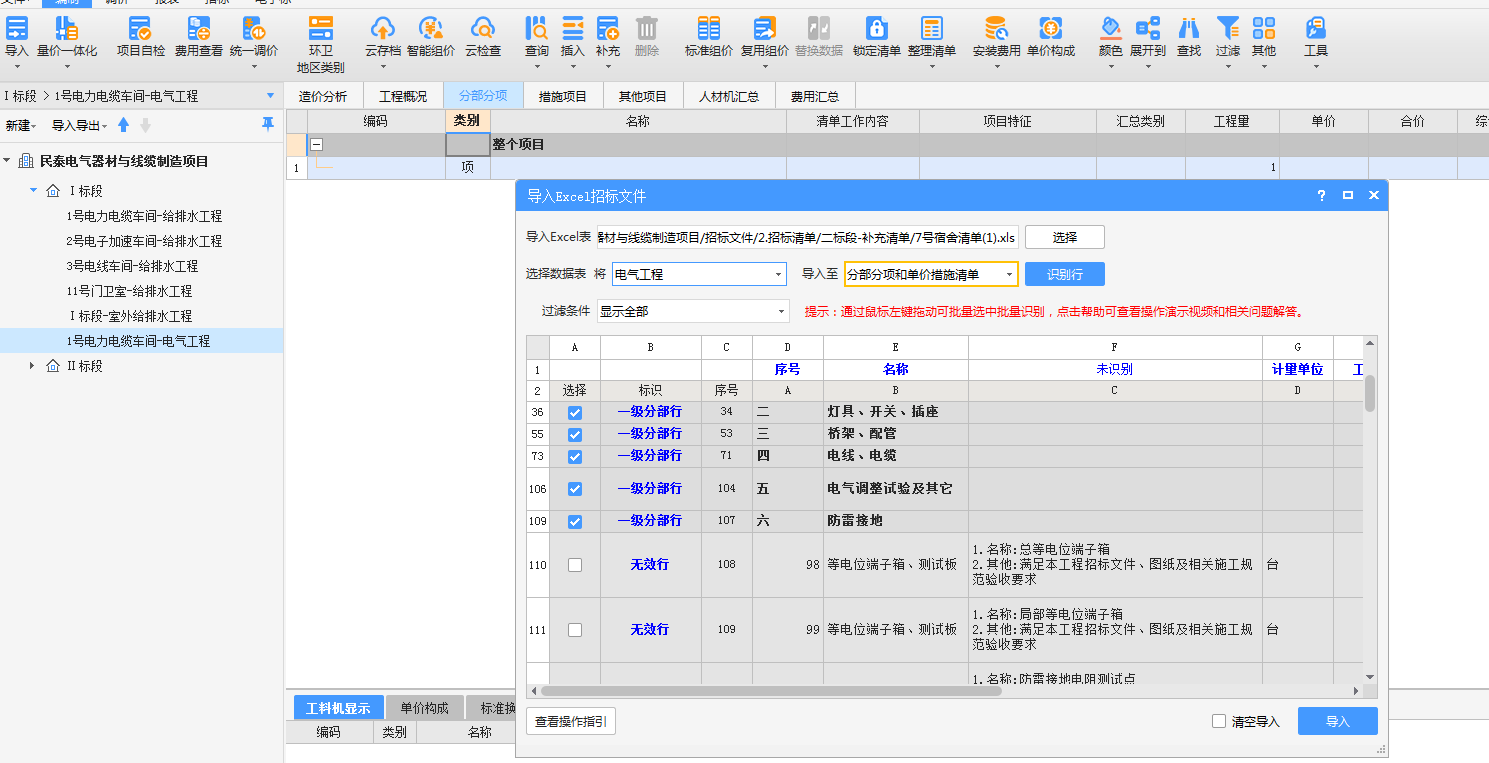Switch to the 工程概况 tab
The width and height of the screenshot is (1489, 763).
403,96
